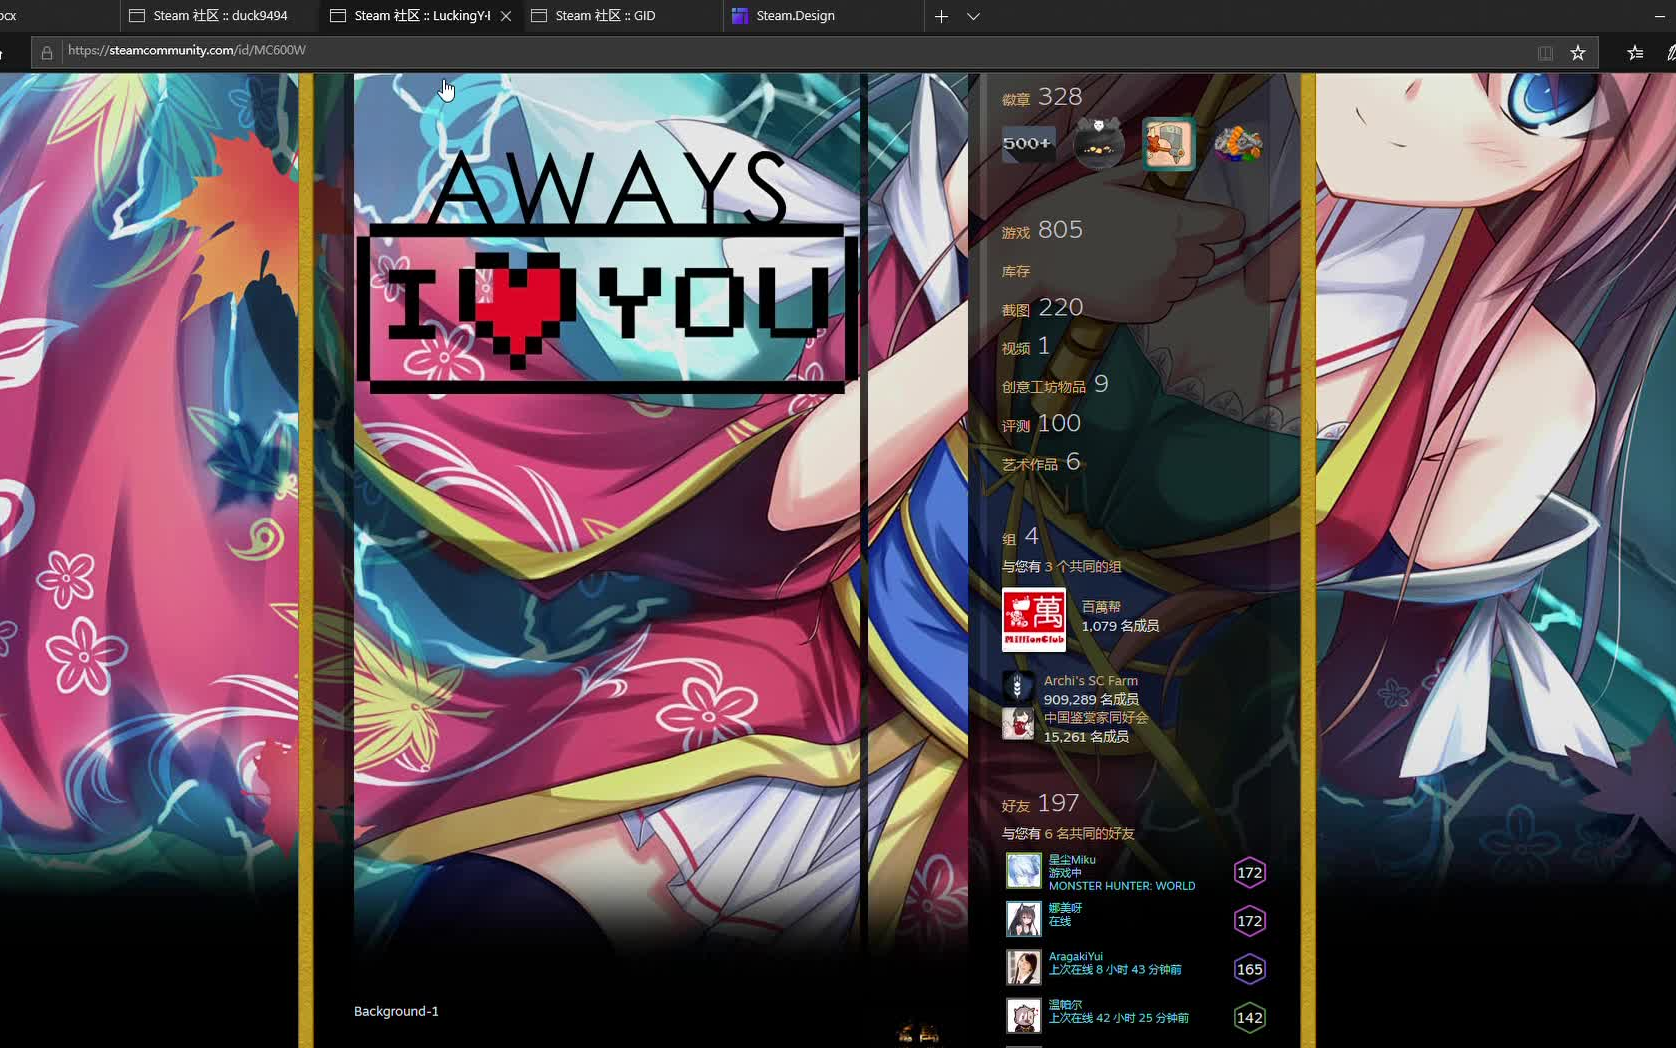This screenshot has width=1676, height=1048.
Task: Click 娜美呀's level 172 badge
Action: 1250,921
